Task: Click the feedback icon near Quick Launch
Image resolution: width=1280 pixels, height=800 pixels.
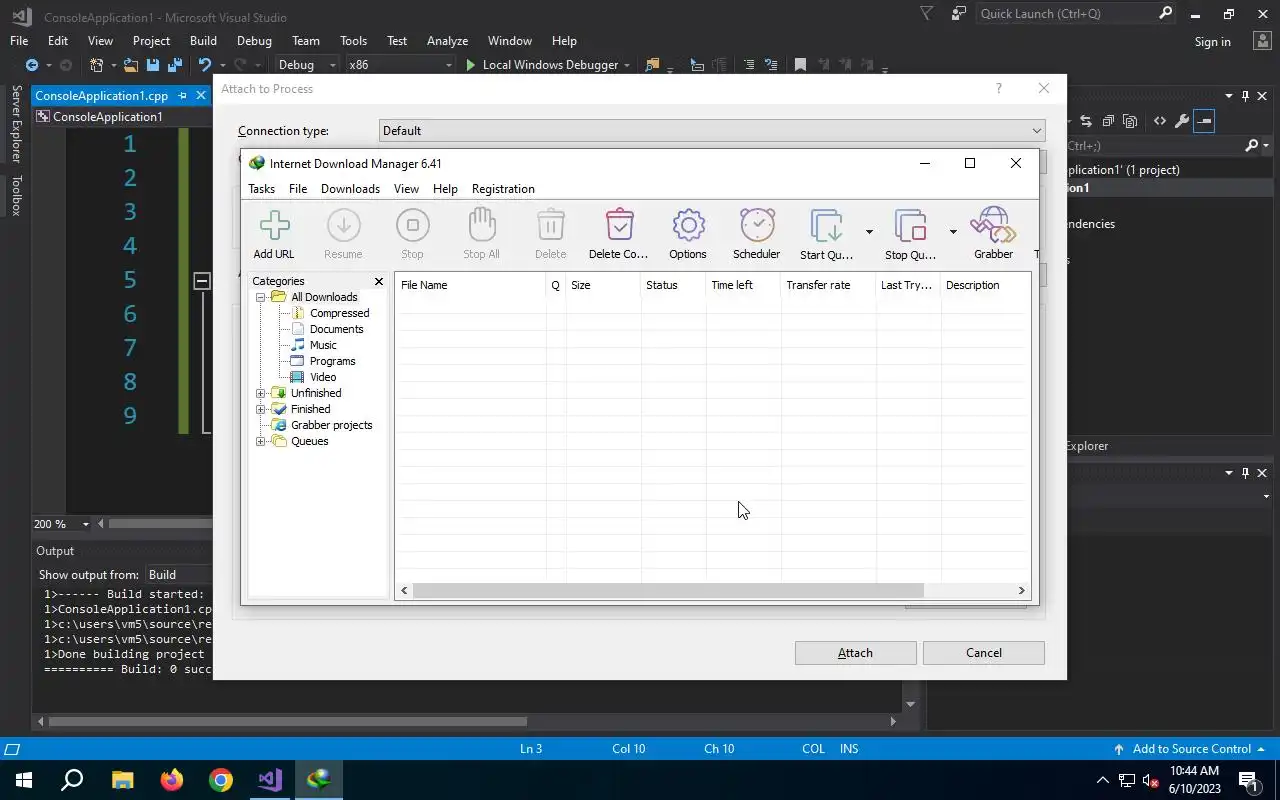Action: 959,14
